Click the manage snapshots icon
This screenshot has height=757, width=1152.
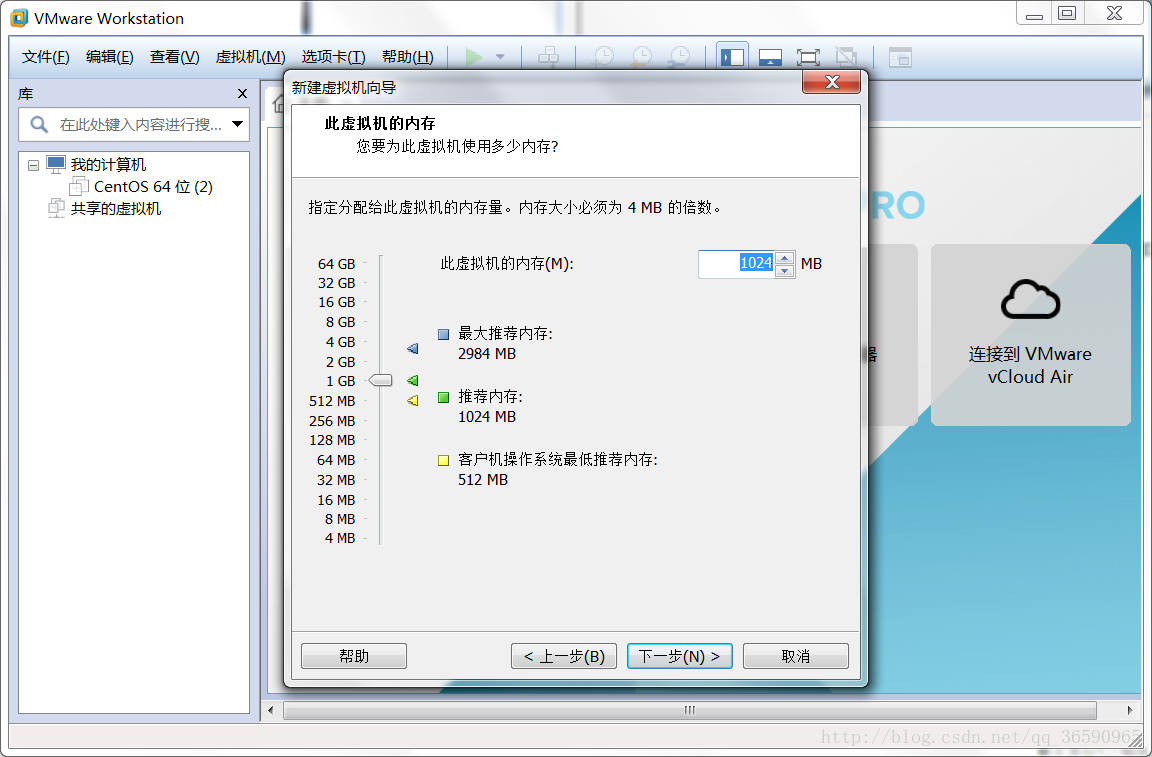[680, 57]
